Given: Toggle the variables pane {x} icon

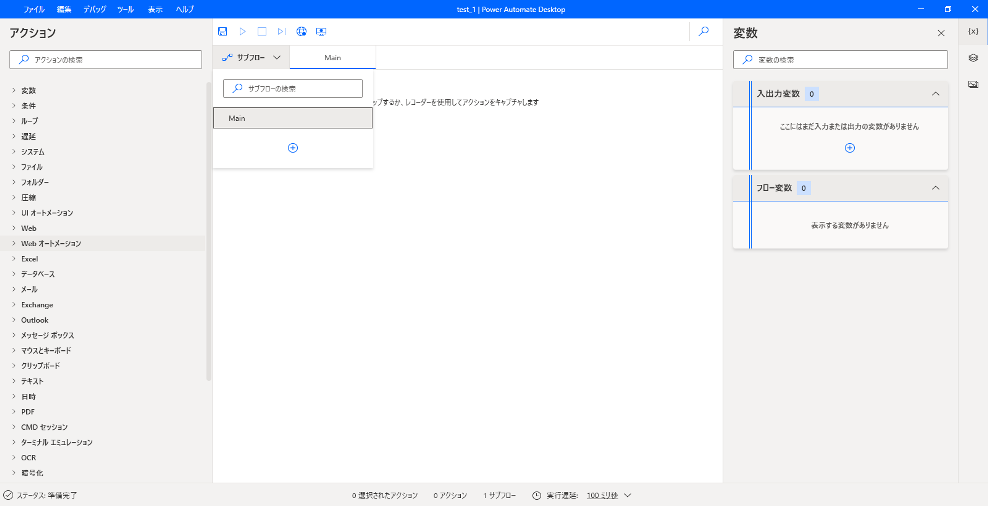Looking at the screenshot, I should coord(973,32).
